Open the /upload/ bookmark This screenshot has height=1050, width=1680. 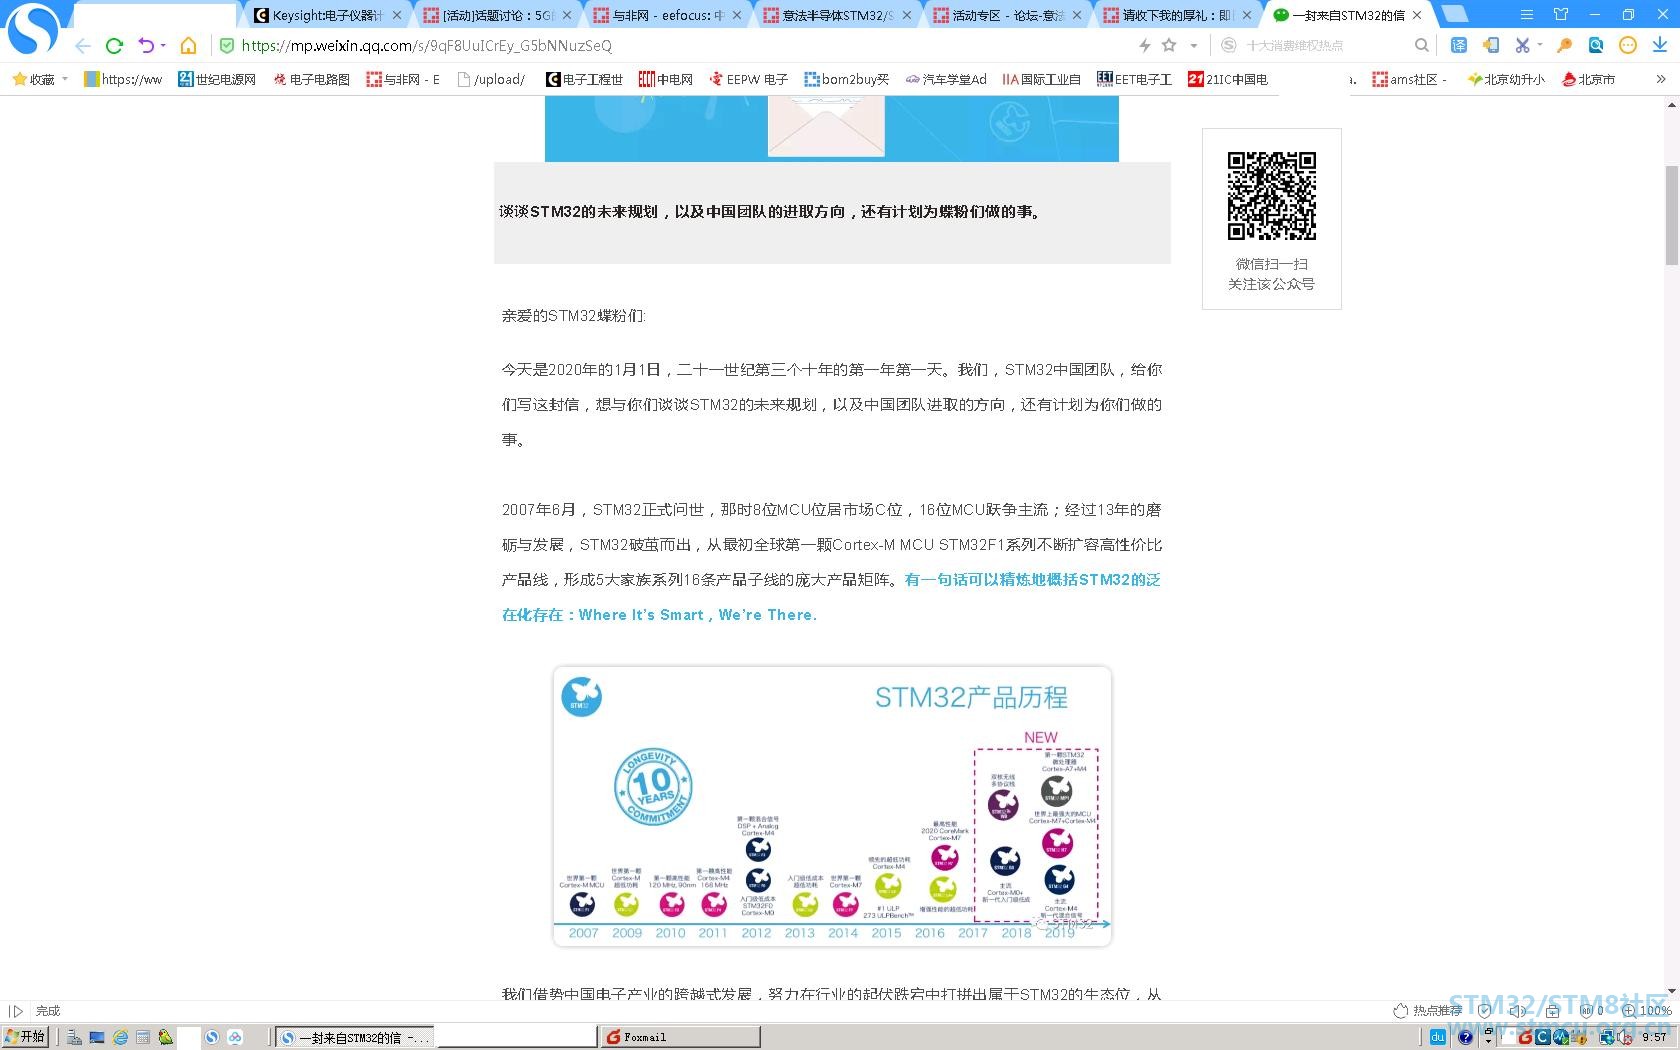pos(491,79)
